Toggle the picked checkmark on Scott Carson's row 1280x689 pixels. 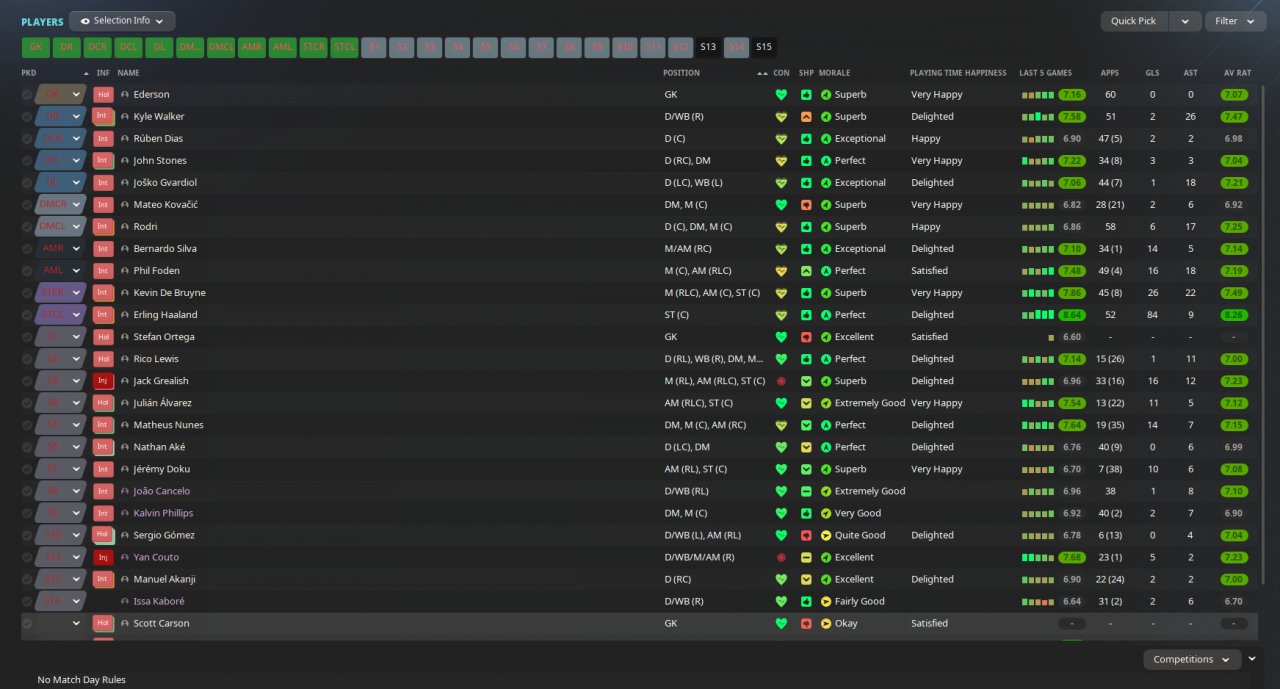click(x=27, y=623)
